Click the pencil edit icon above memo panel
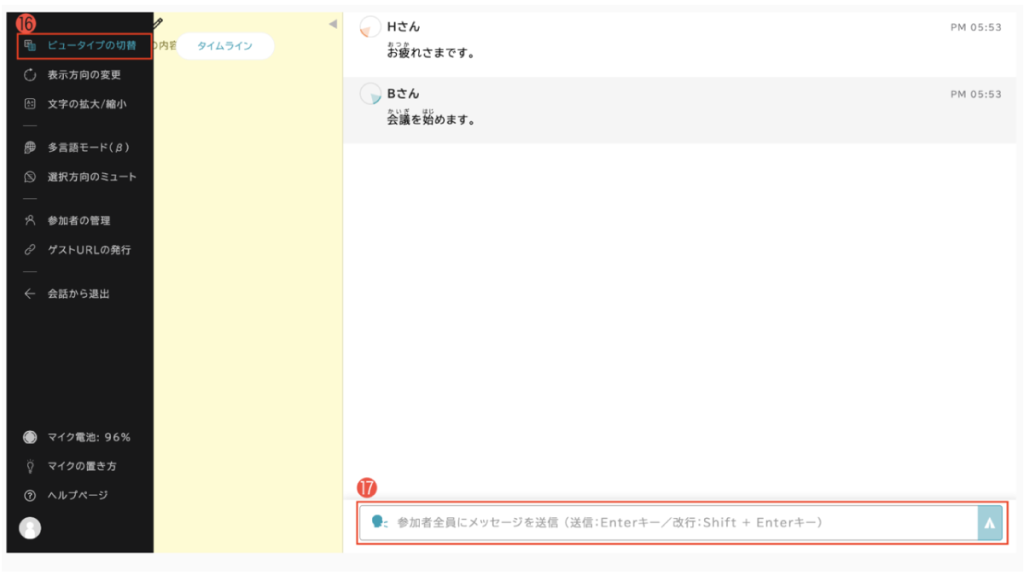The height and width of the screenshot is (576, 1024). [x=158, y=22]
